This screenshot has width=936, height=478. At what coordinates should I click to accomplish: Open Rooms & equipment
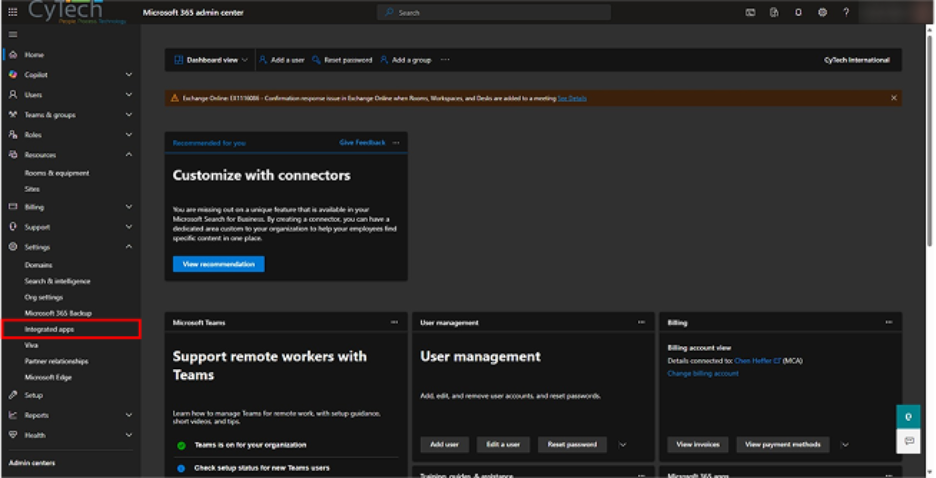pyautogui.click(x=57, y=173)
